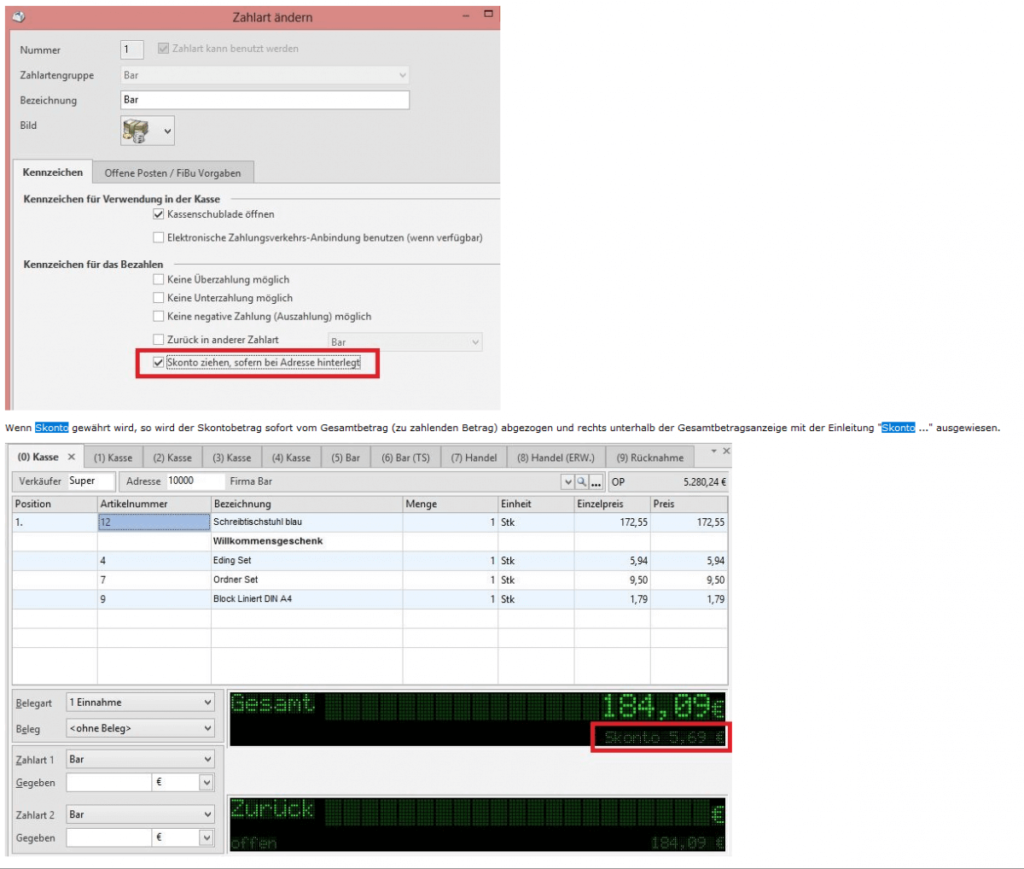This screenshot has height=869, width=1024.
Task: Click the Bezeichnung text field
Action: [264, 100]
